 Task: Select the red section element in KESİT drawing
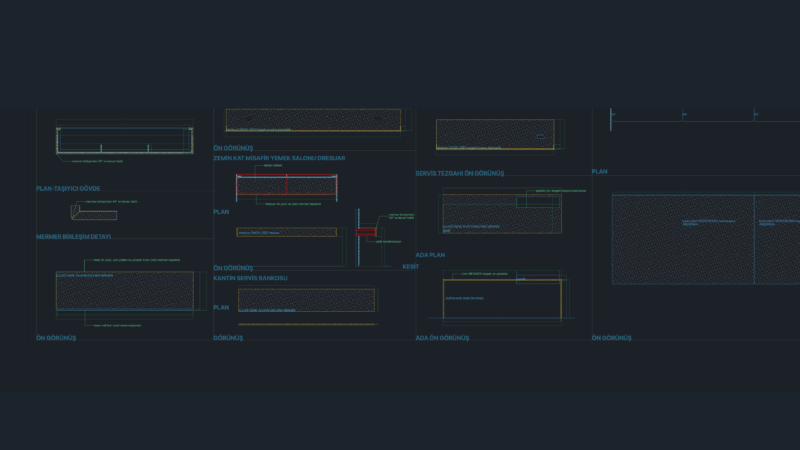point(366,232)
